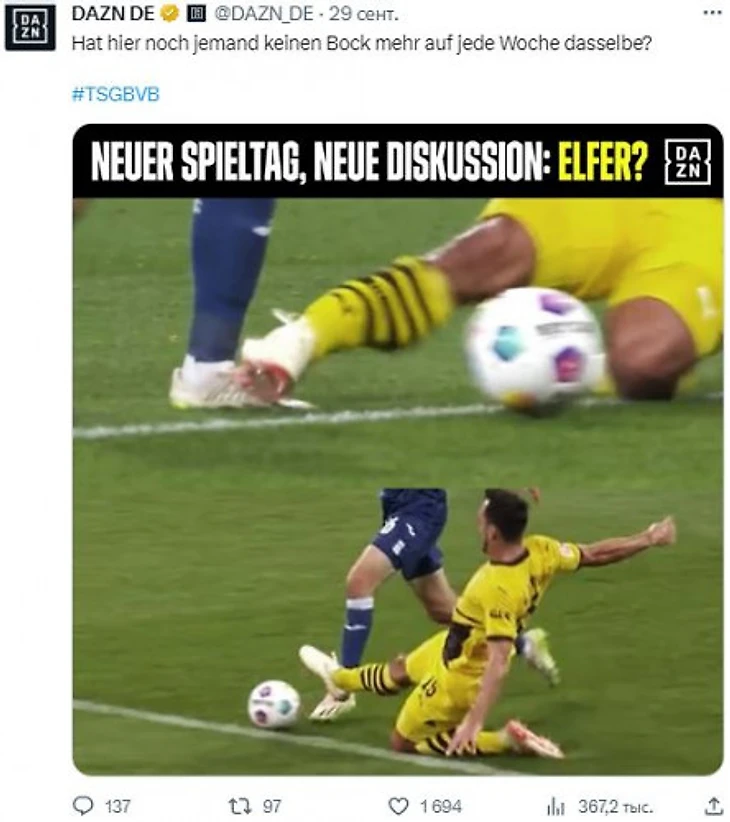Click the DAZN logo inside the image banner
The height and width of the screenshot is (822, 730).
click(x=688, y=161)
